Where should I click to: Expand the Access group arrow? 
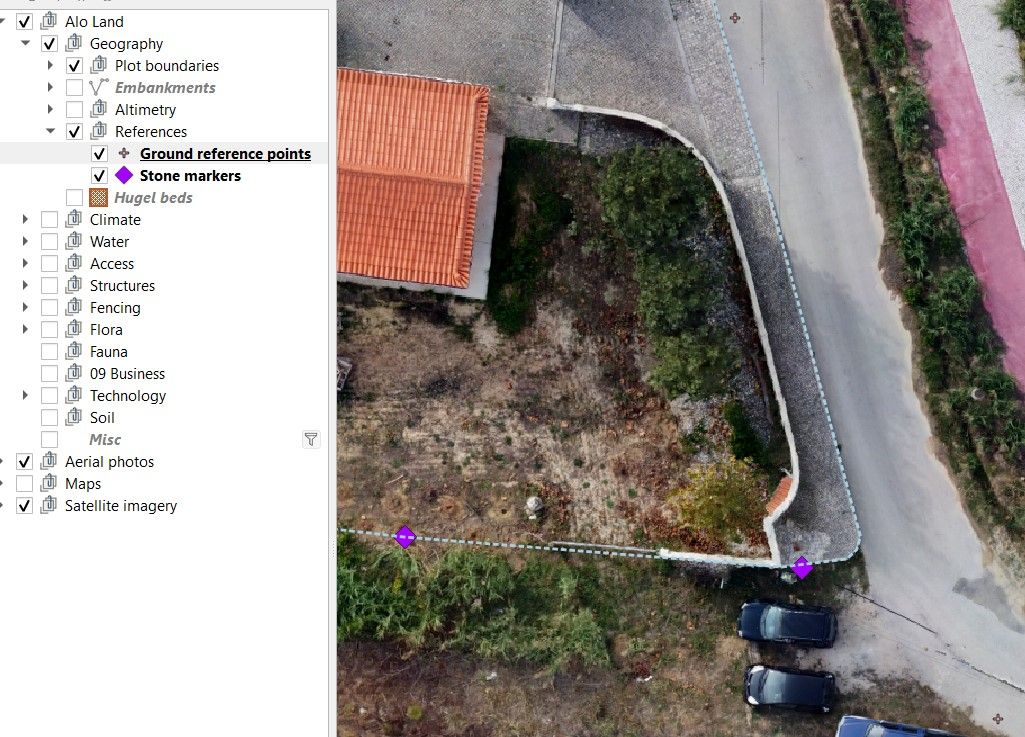[25, 264]
